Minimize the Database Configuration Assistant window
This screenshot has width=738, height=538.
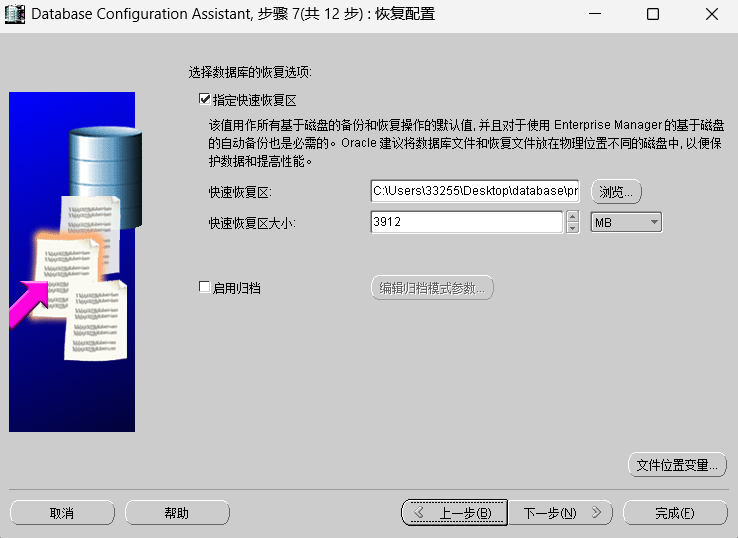[x=595, y=14]
